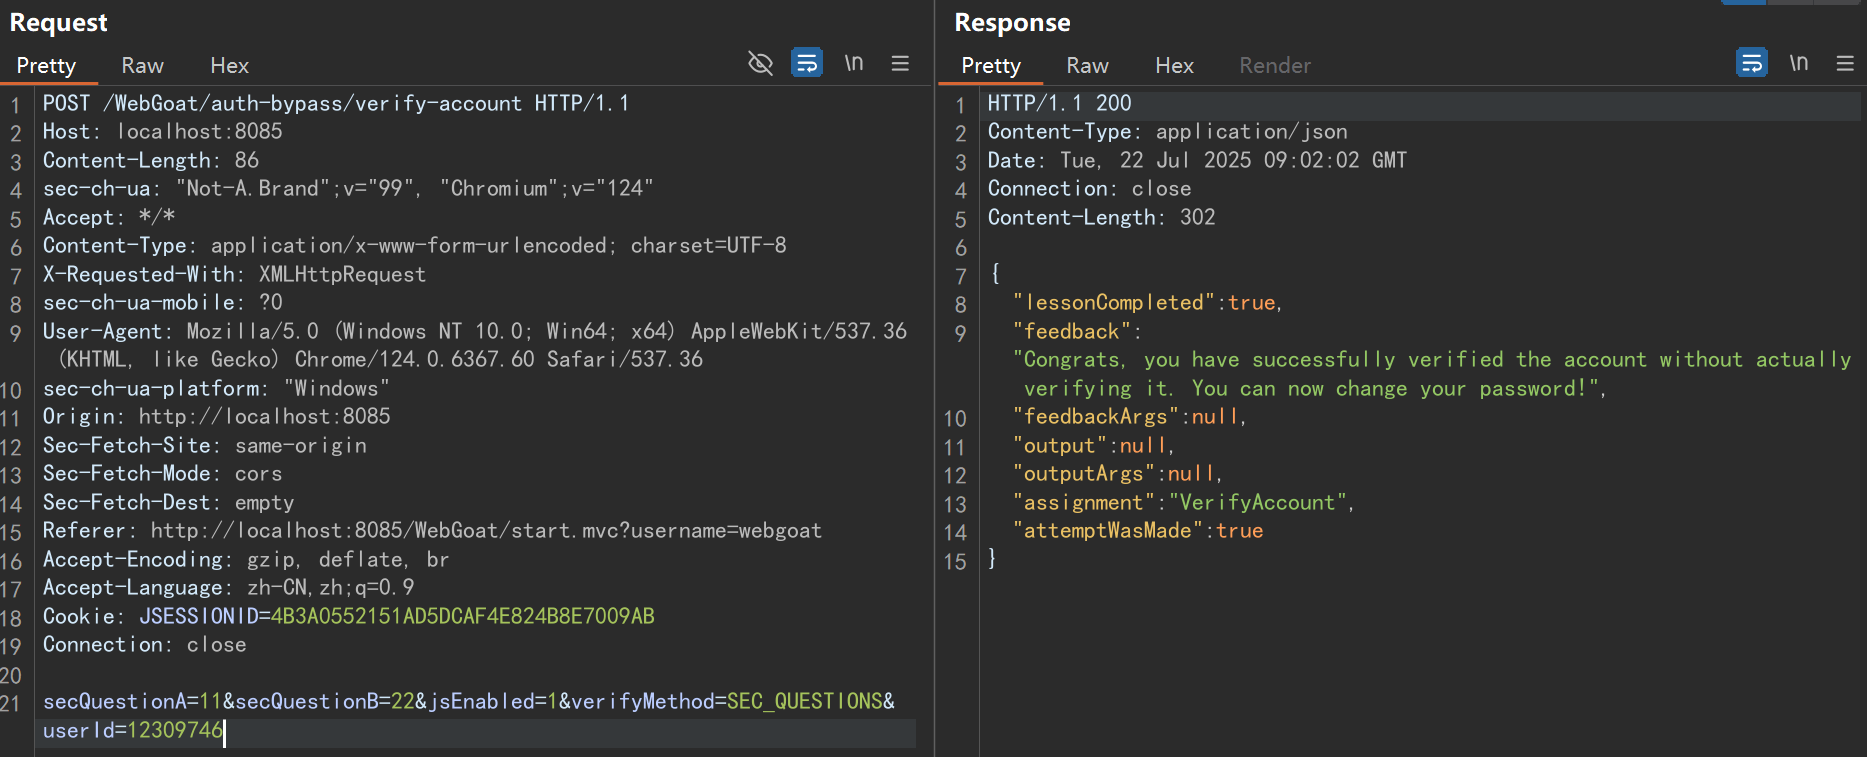Open Response panel hamburger options menu
The height and width of the screenshot is (757, 1867).
1845,63
